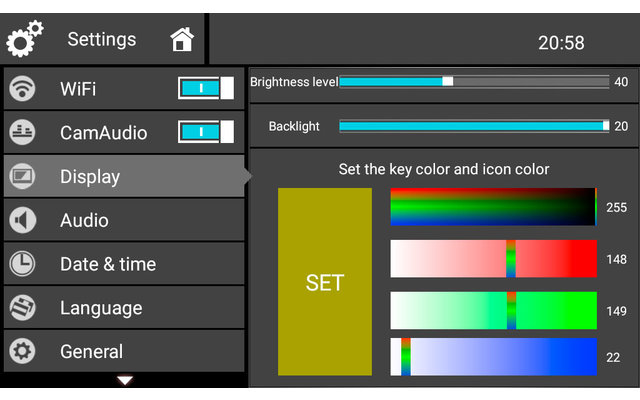Click the blue color slider

tap(493, 356)
